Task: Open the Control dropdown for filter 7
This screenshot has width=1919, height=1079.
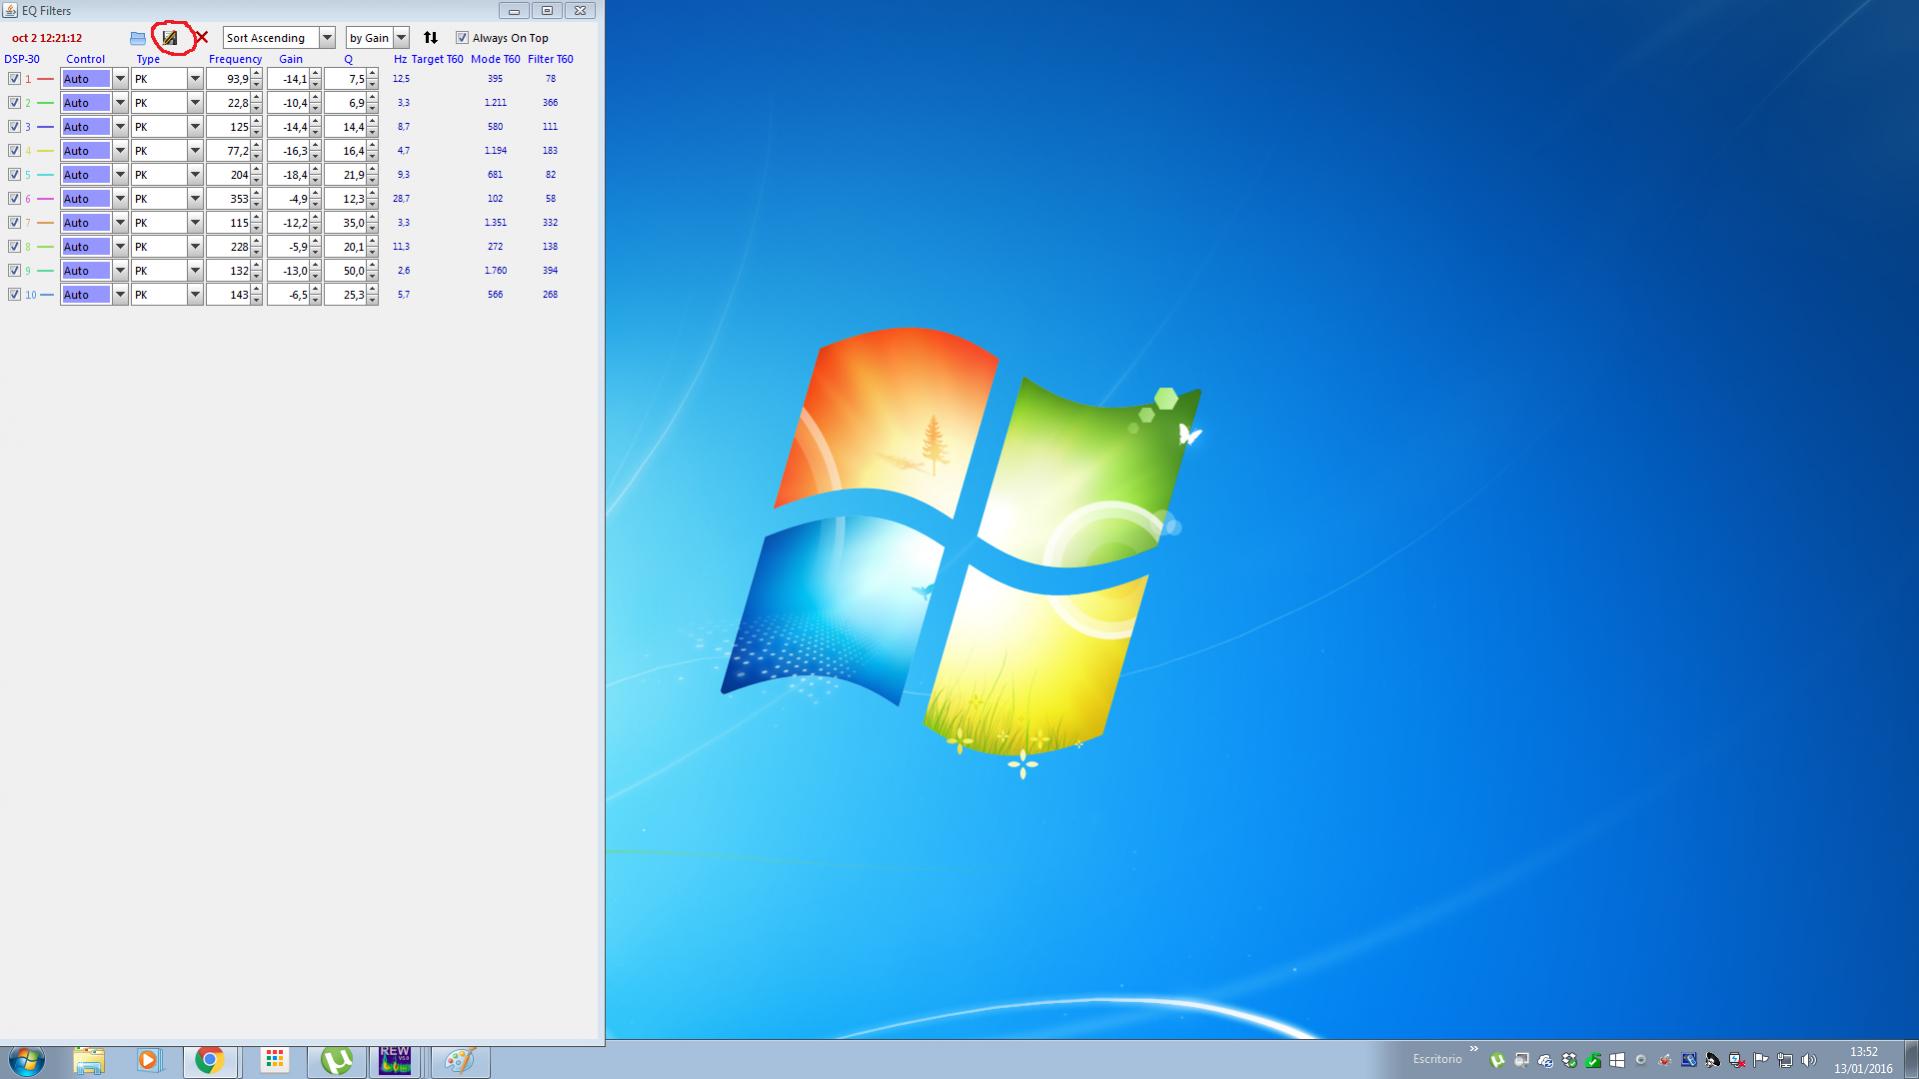Action: 95,223
